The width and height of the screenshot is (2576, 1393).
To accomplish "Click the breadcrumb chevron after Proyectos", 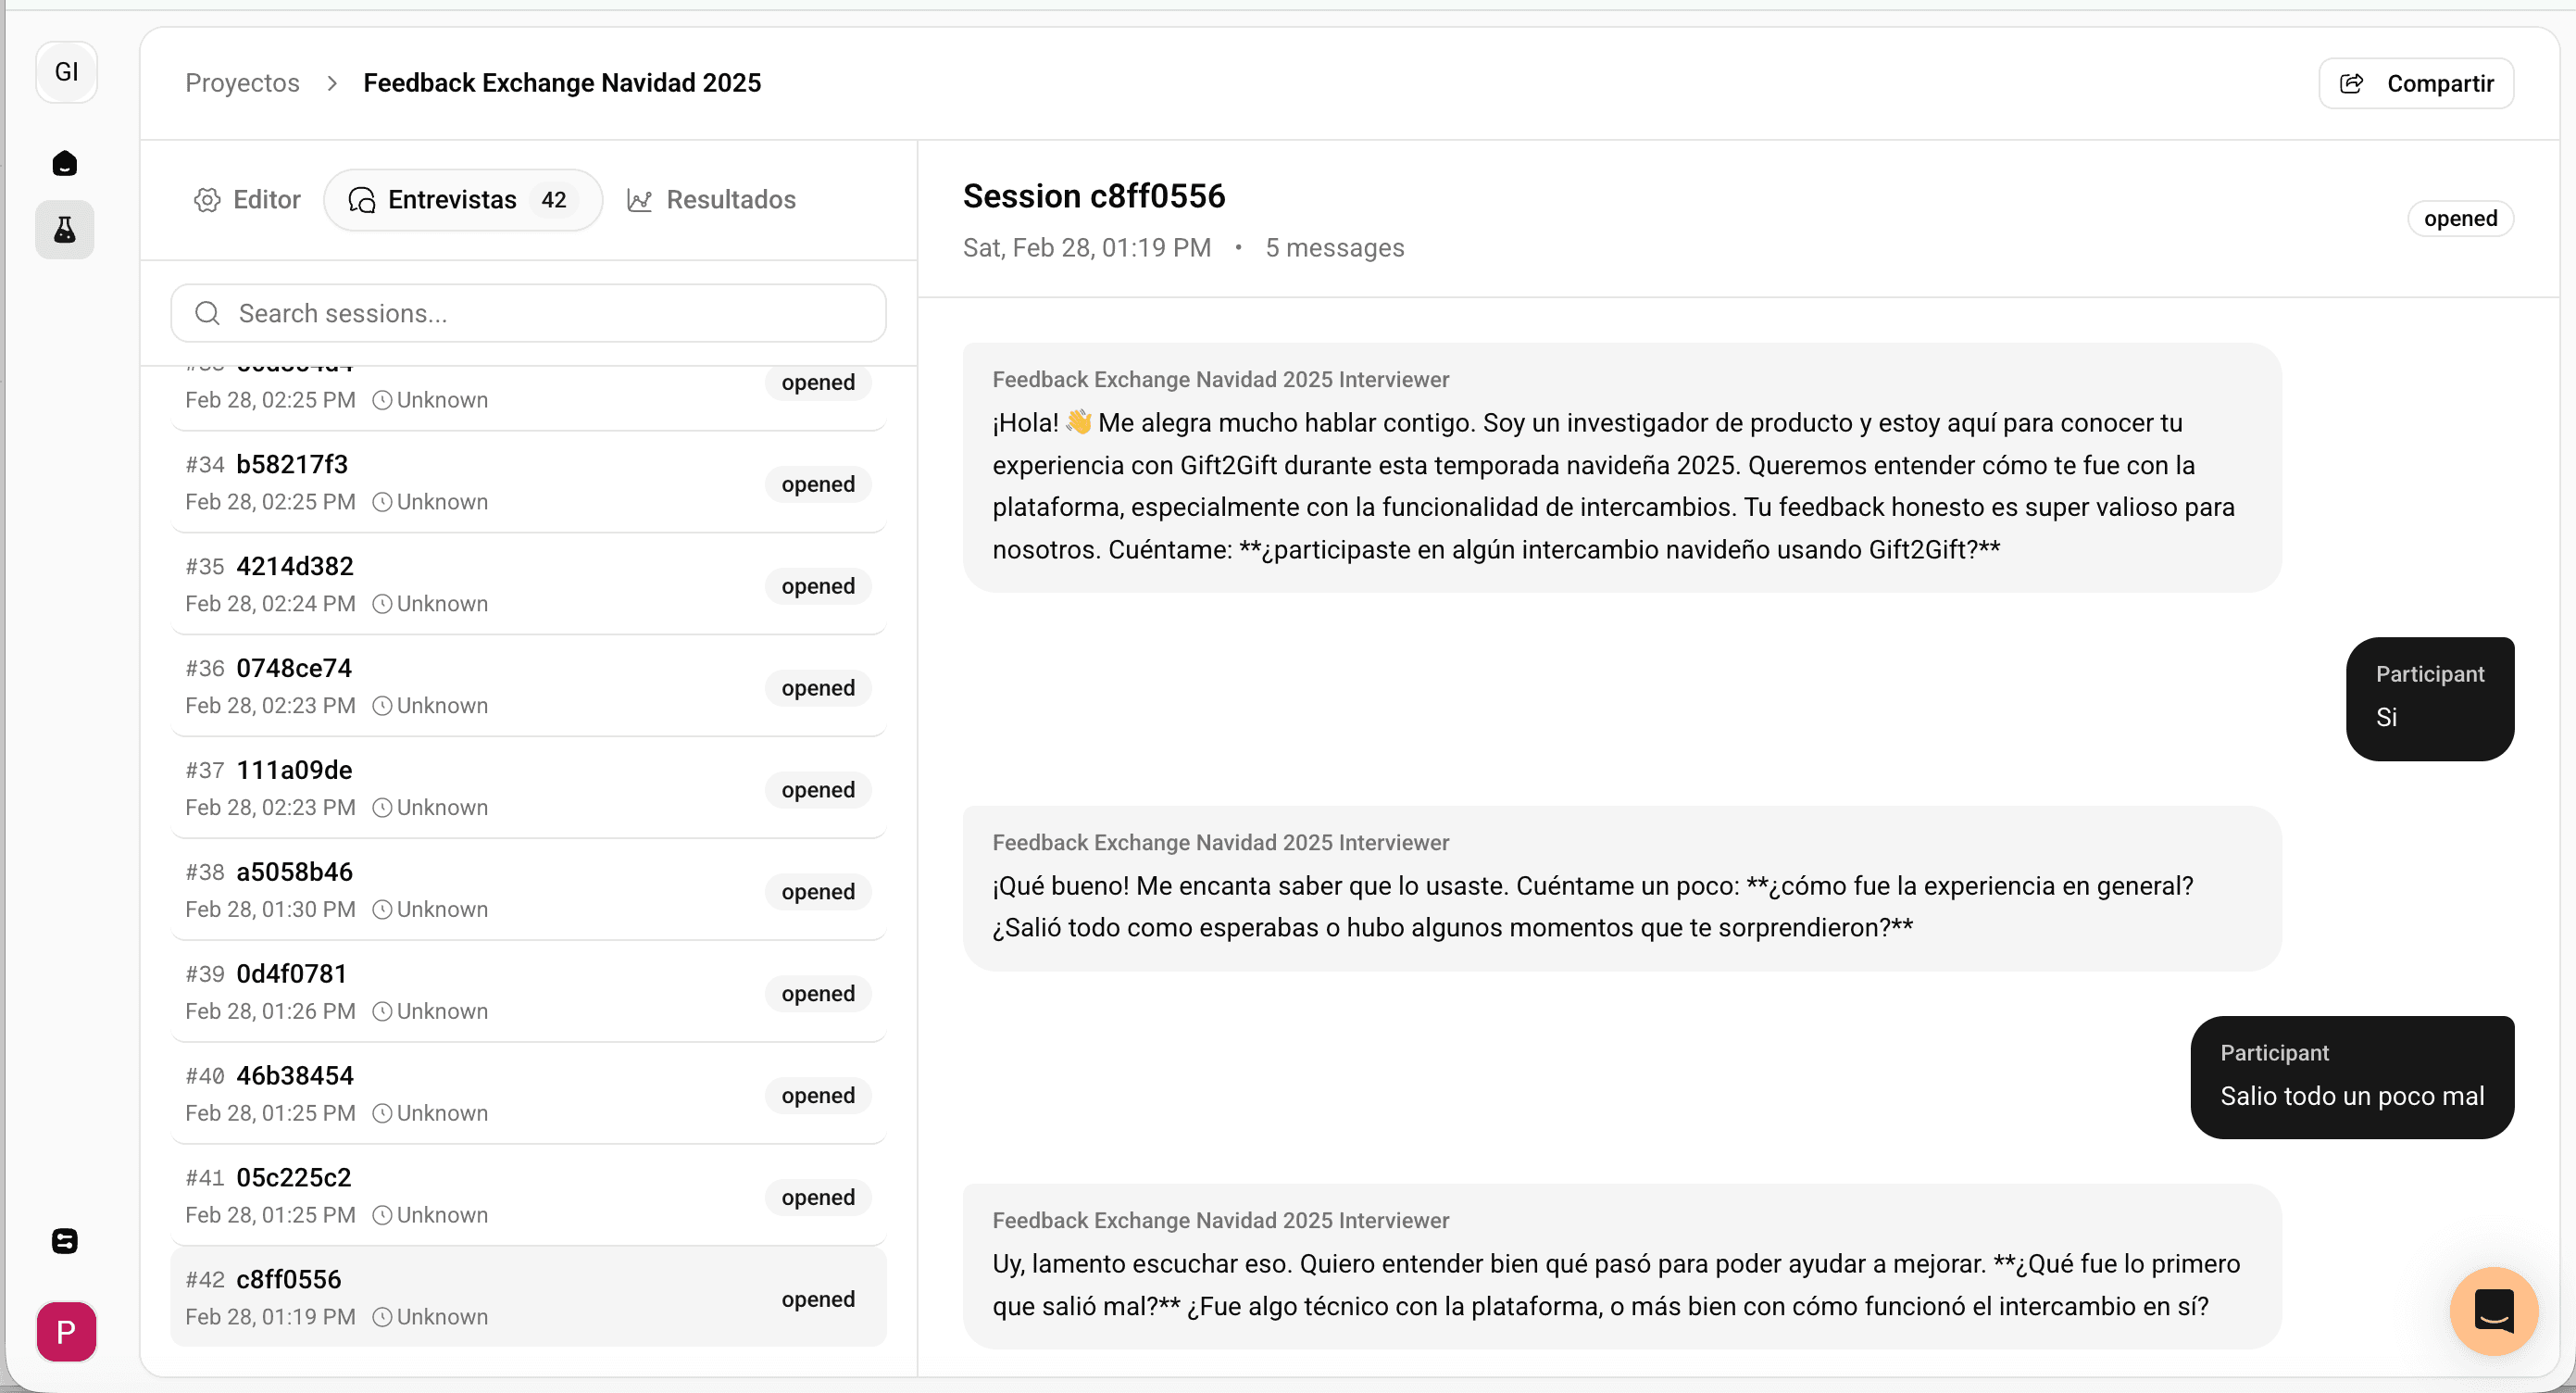I will point(332,83).
